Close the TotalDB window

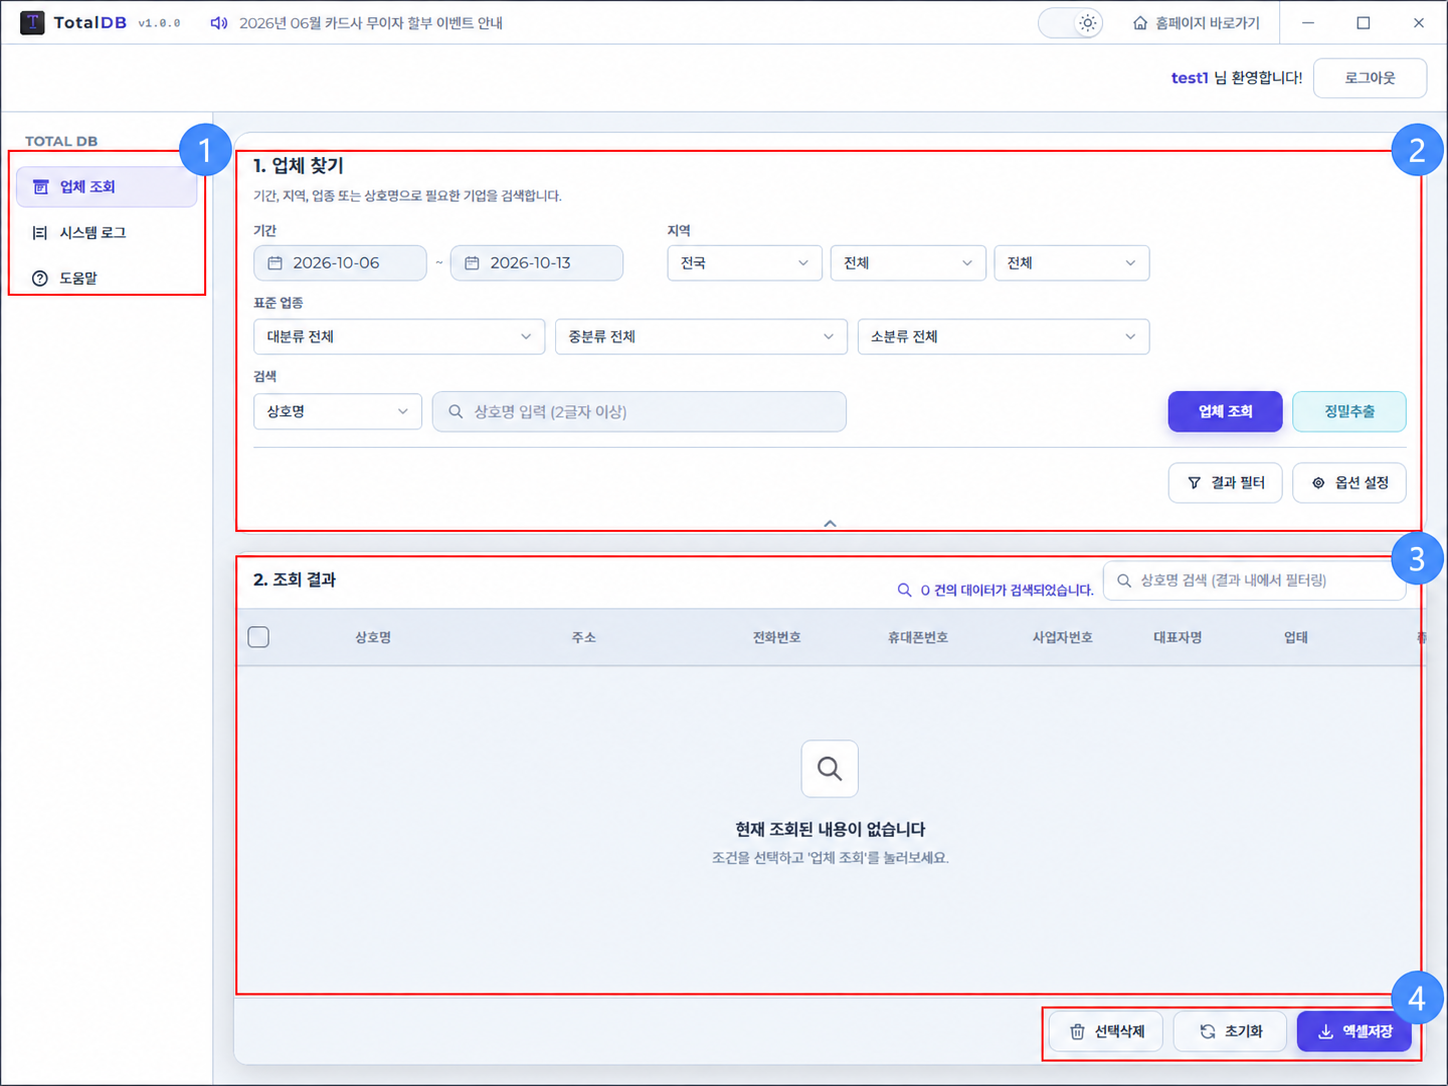[1418, 23]
